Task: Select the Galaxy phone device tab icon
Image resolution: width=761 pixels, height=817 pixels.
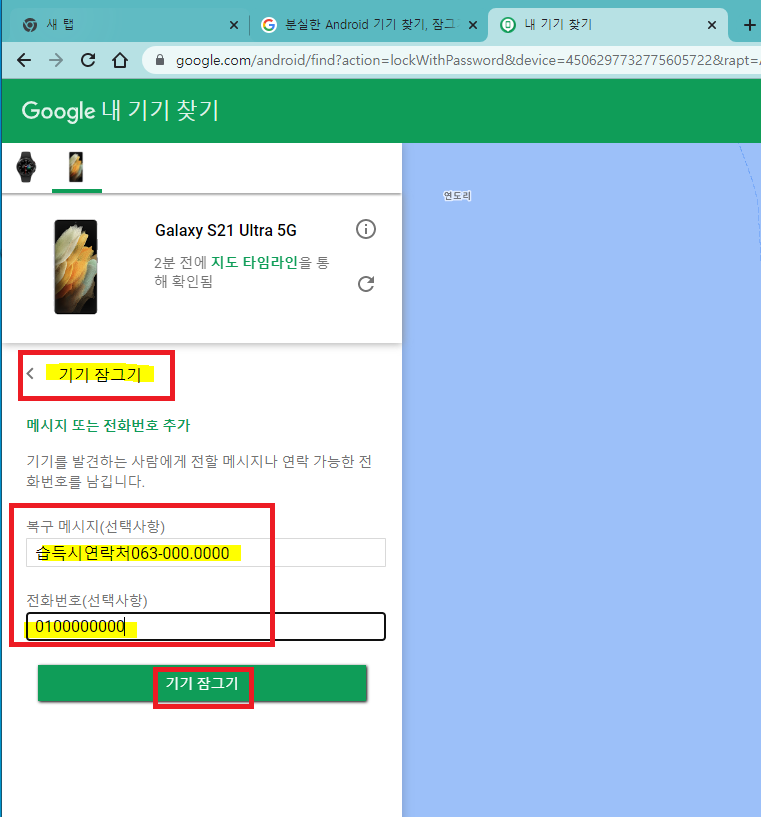Action: point(76,167)
